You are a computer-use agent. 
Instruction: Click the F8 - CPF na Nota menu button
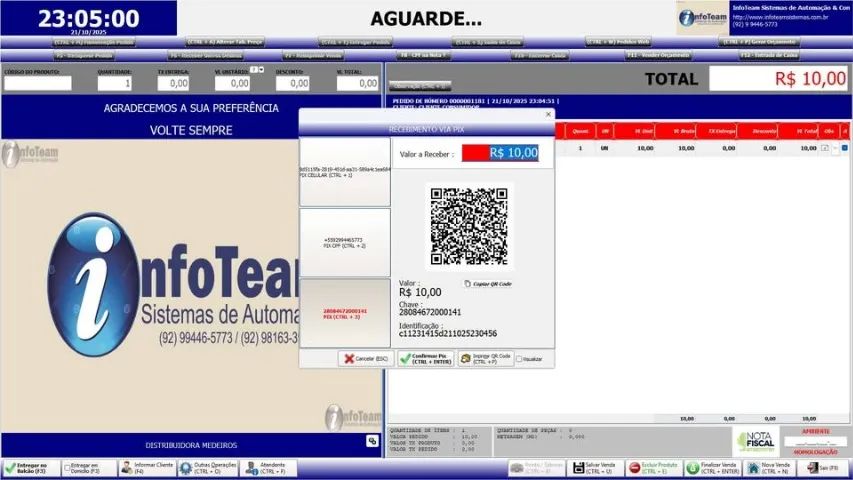424,56
